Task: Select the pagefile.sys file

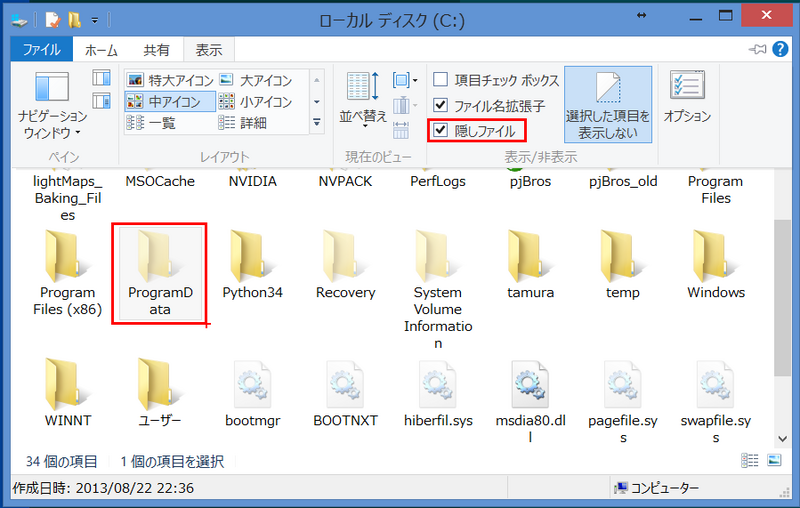Action: [623, 402]
